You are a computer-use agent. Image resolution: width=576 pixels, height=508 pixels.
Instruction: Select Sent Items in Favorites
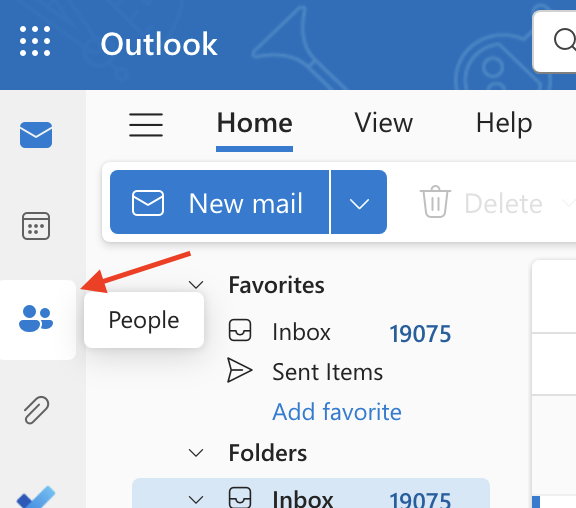[305, 372]
